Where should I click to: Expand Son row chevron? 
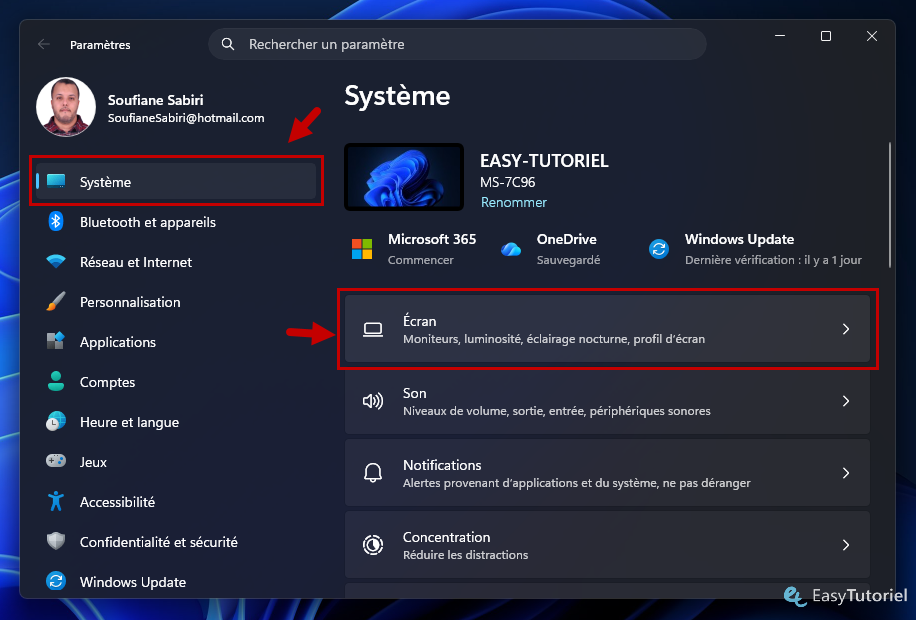[x=846, y=401]
